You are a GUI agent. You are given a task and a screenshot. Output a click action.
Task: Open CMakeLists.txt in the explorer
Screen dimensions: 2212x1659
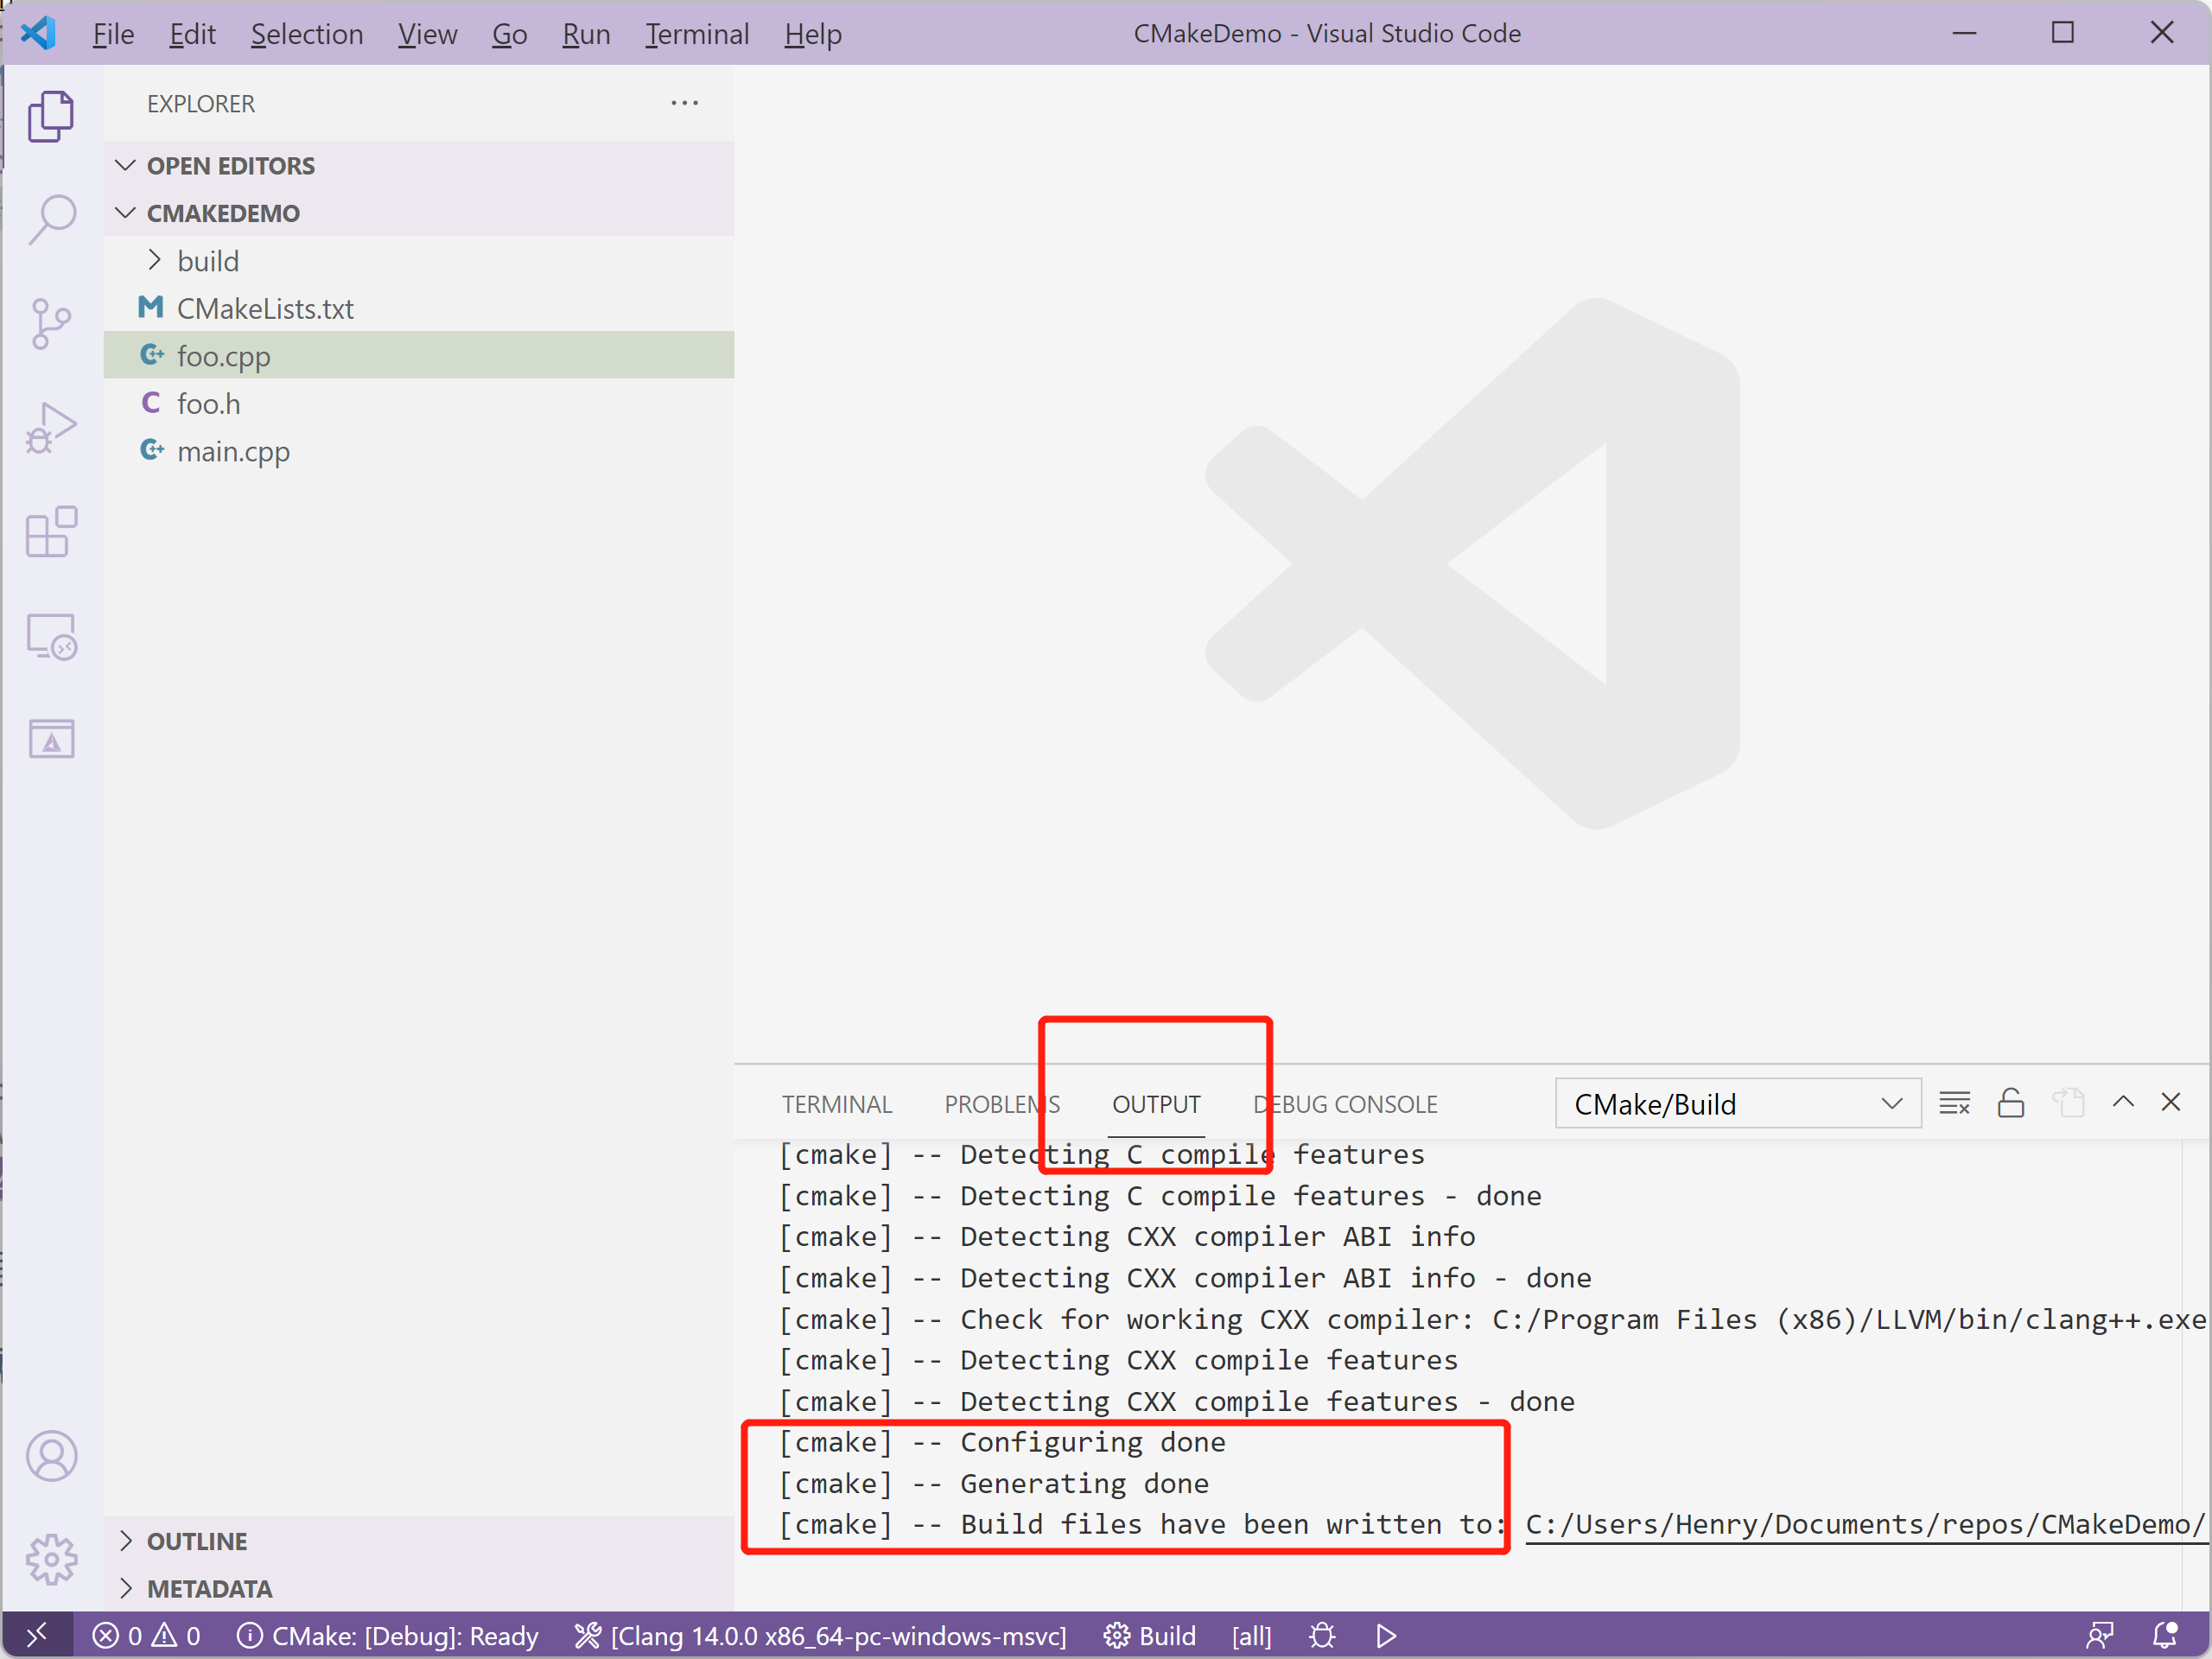point(419,308)
